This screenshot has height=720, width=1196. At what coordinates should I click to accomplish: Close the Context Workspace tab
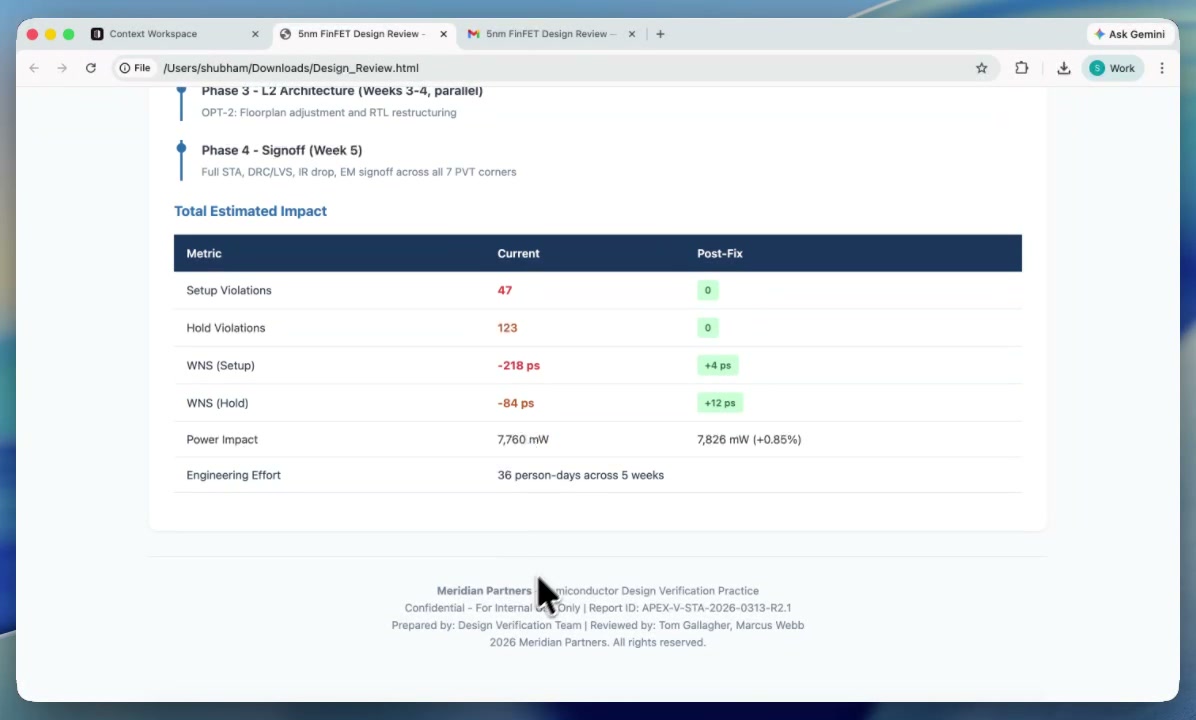pos(255,34)
